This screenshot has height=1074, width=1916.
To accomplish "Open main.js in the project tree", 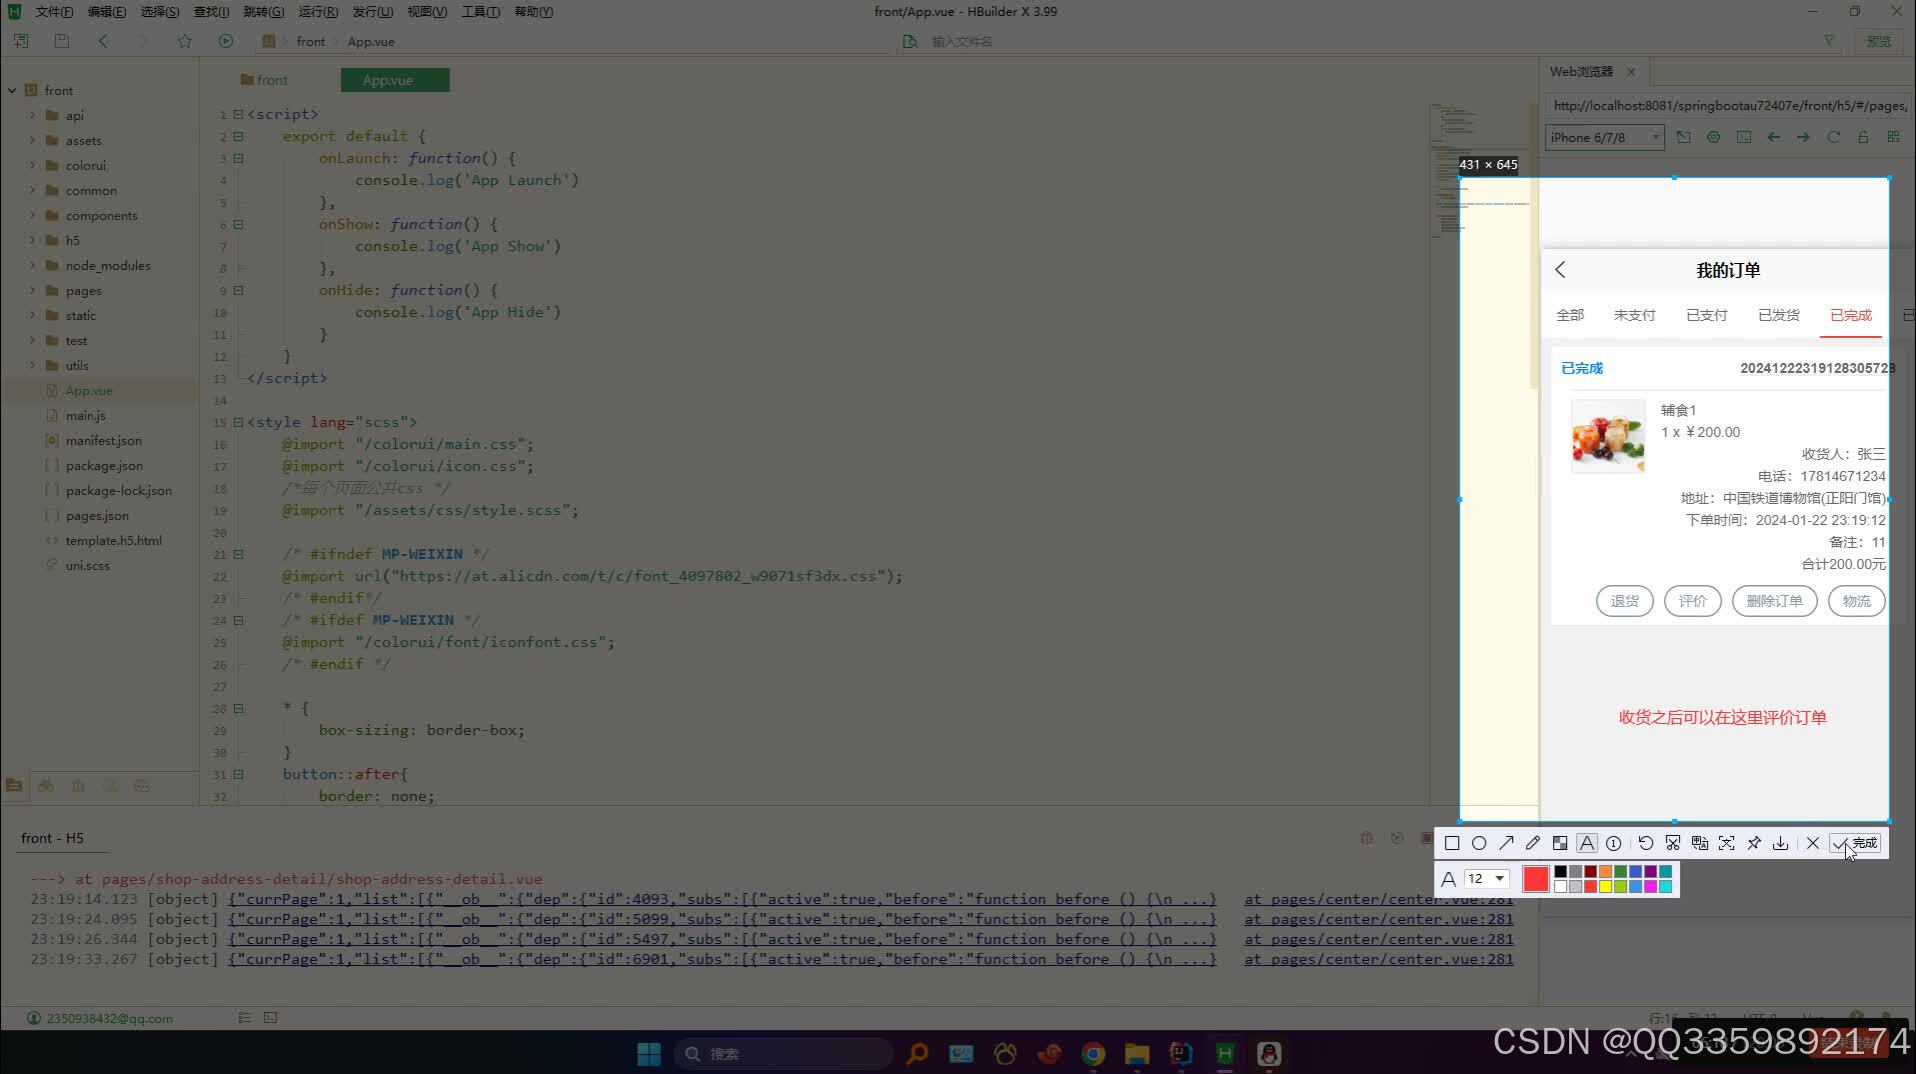I will tap(85, 415).
